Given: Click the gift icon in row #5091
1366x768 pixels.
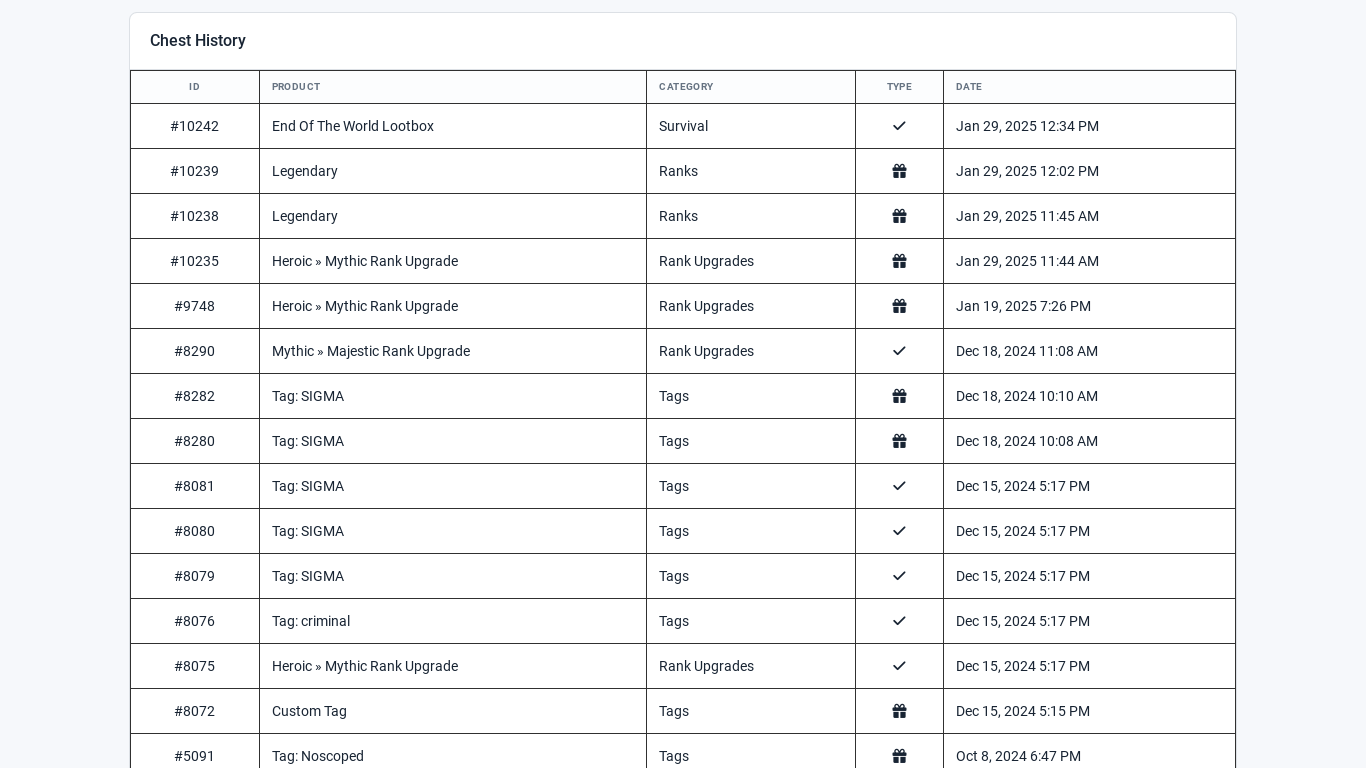Looking at the screenshot, I should click(899, 756).
